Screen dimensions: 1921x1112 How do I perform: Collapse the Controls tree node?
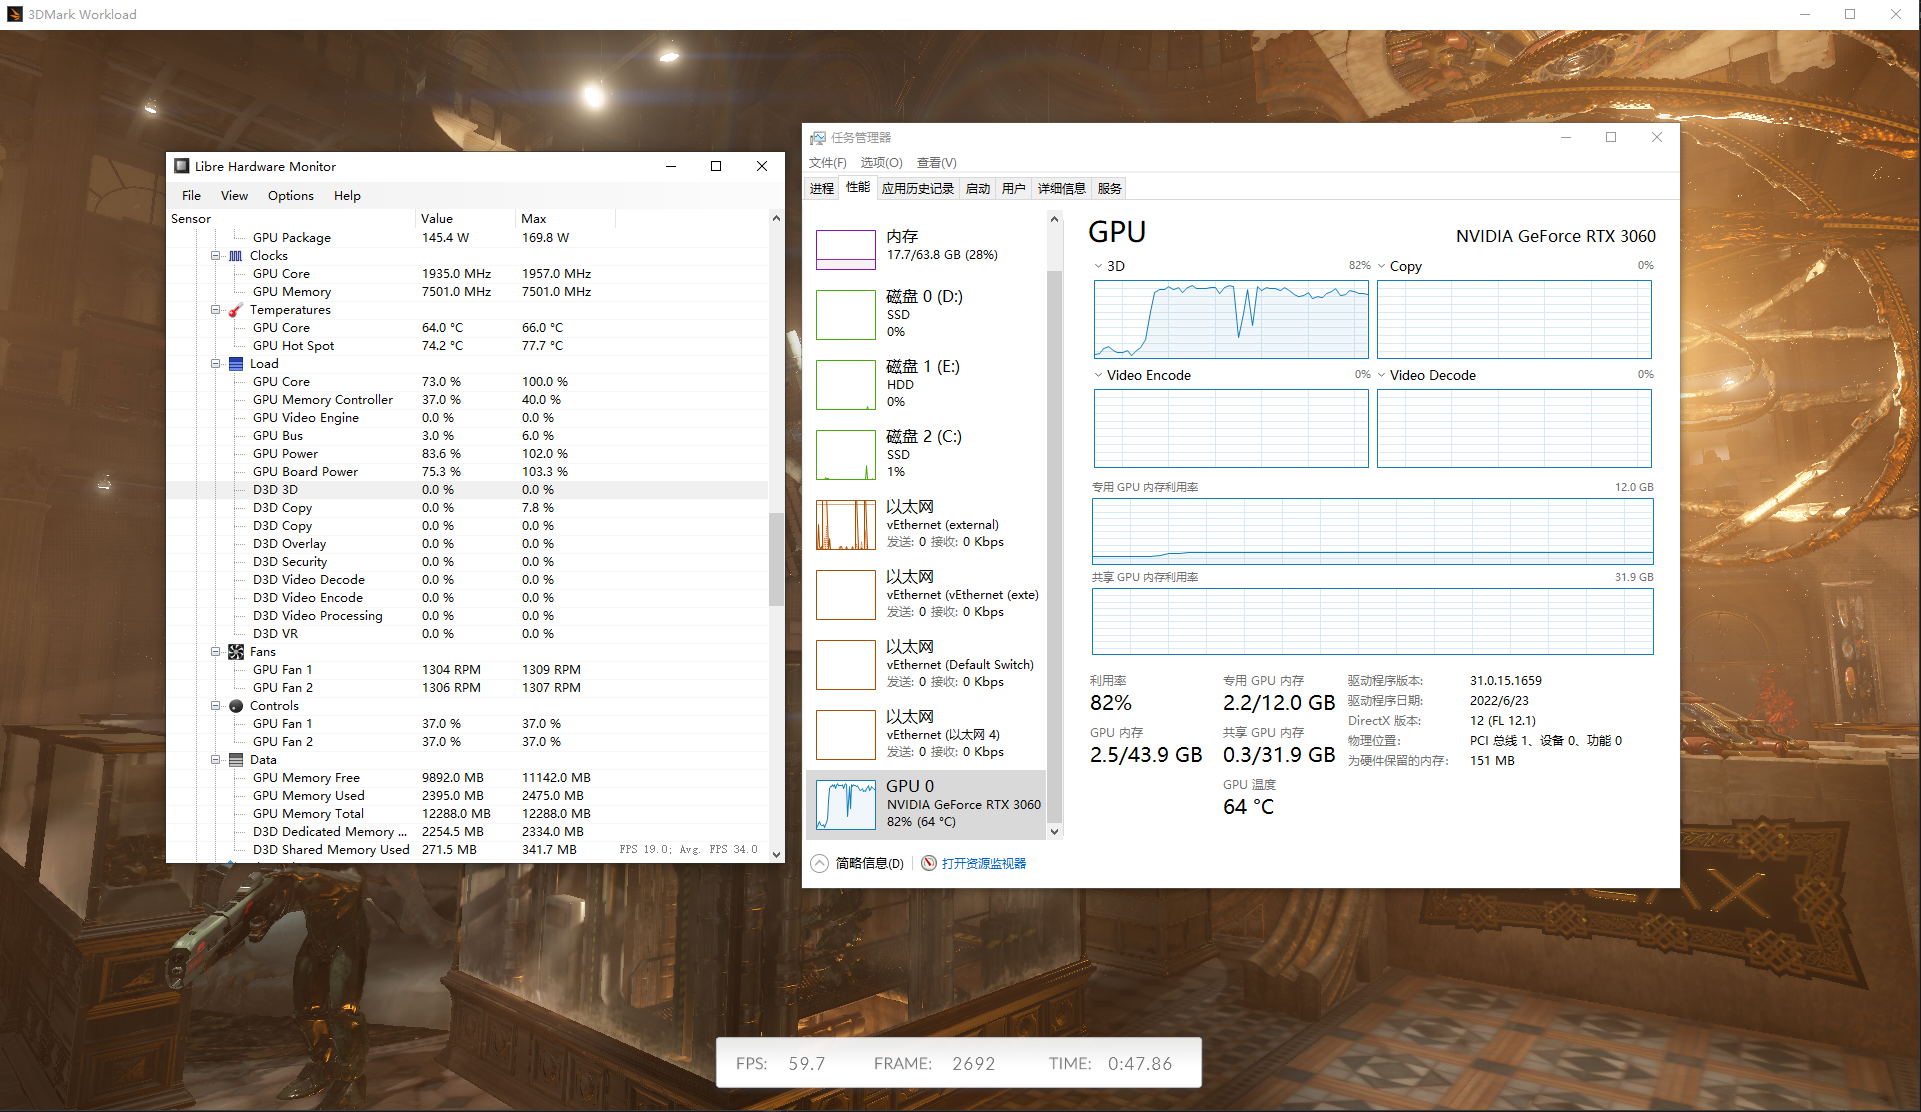tap(215, 706)
